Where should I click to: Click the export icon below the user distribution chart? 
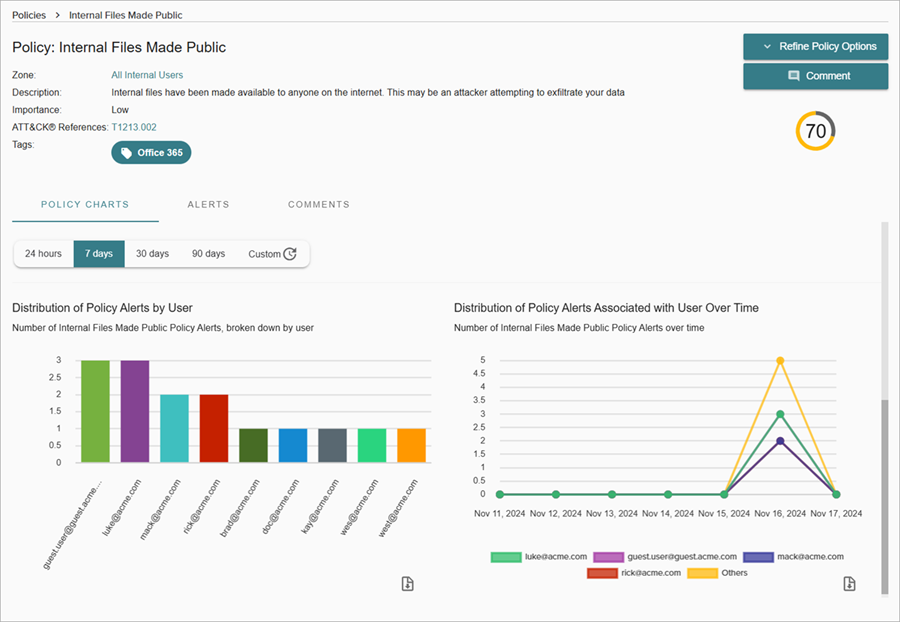pyautogui.click(x=407, y=583)
